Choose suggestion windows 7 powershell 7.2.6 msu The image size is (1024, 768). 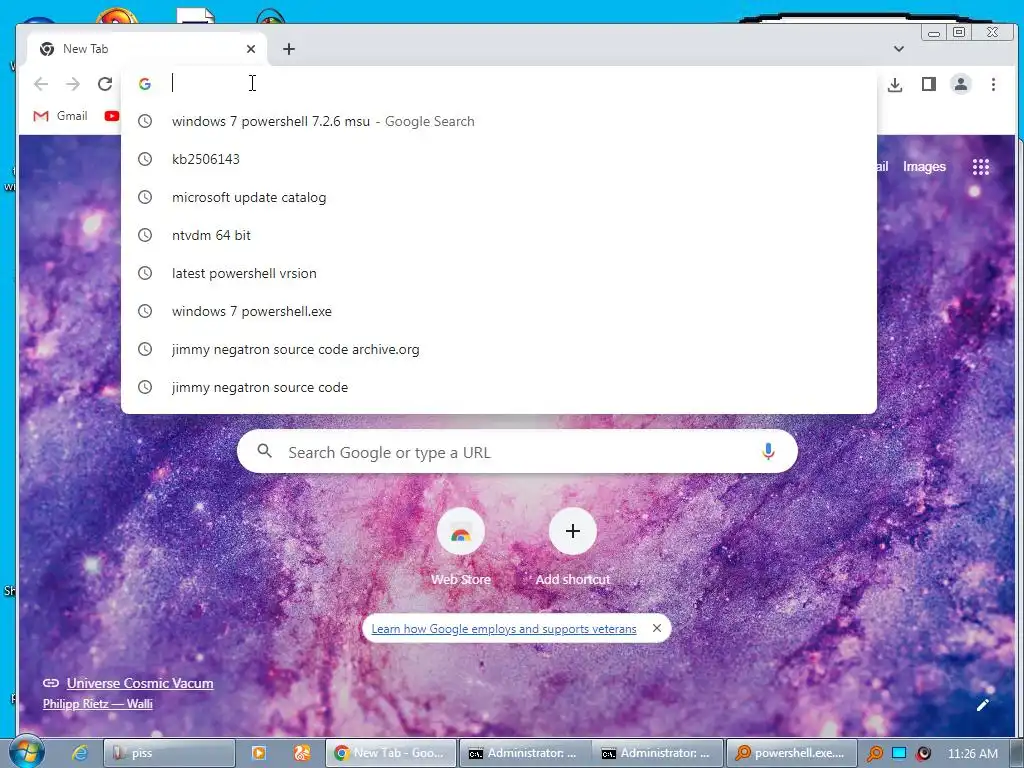[x=499, y=121]
